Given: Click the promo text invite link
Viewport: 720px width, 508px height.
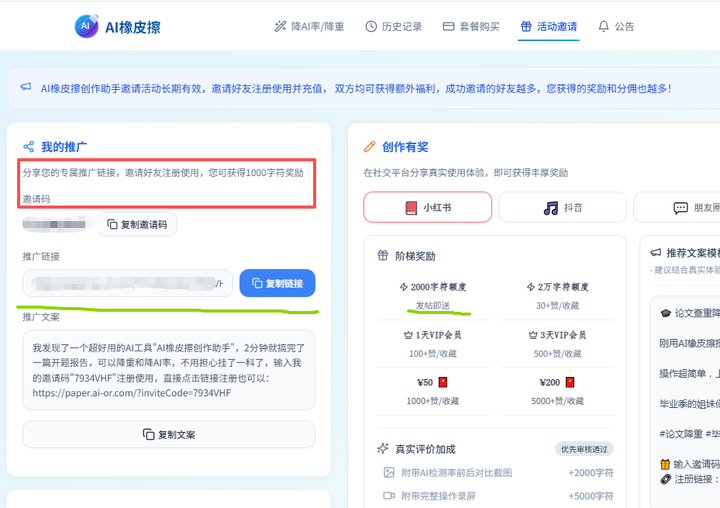Looking at the screenshot, I should (x=130, y=393).
